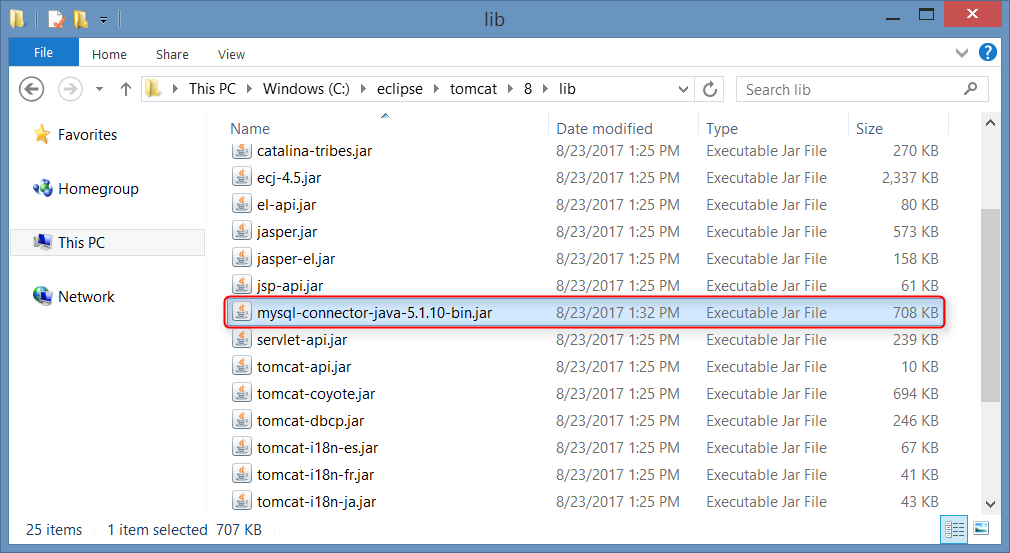1010x553 pixels.
Task: Go up one folder level
Action: (x=126, y=89)
